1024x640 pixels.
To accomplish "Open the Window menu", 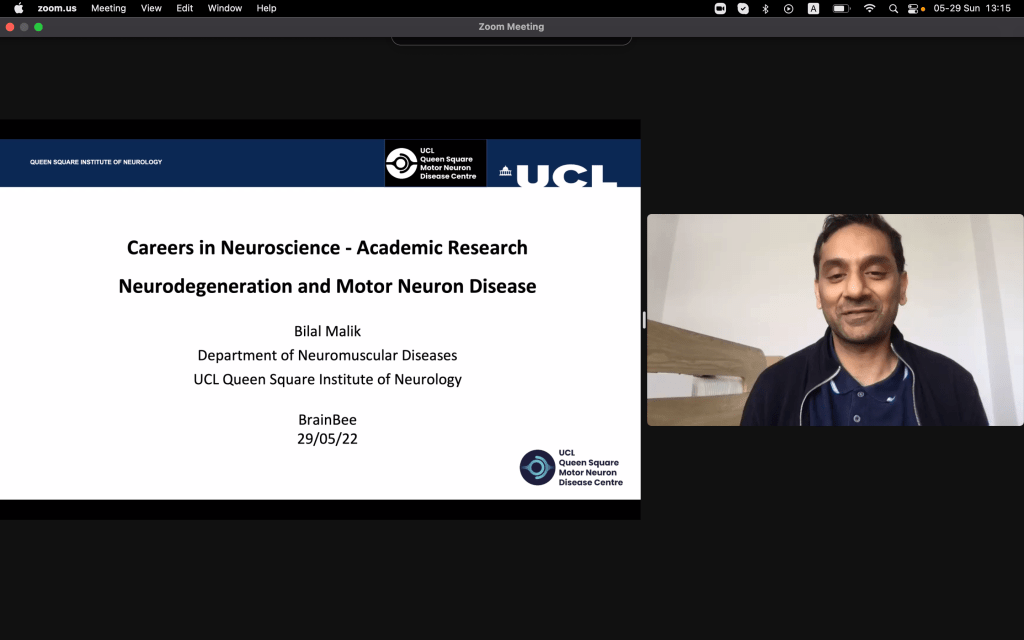I will click(x=225, y=8).
